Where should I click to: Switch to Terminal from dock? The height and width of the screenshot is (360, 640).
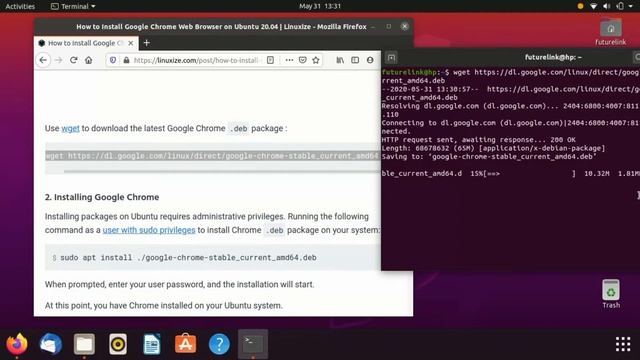253,344
